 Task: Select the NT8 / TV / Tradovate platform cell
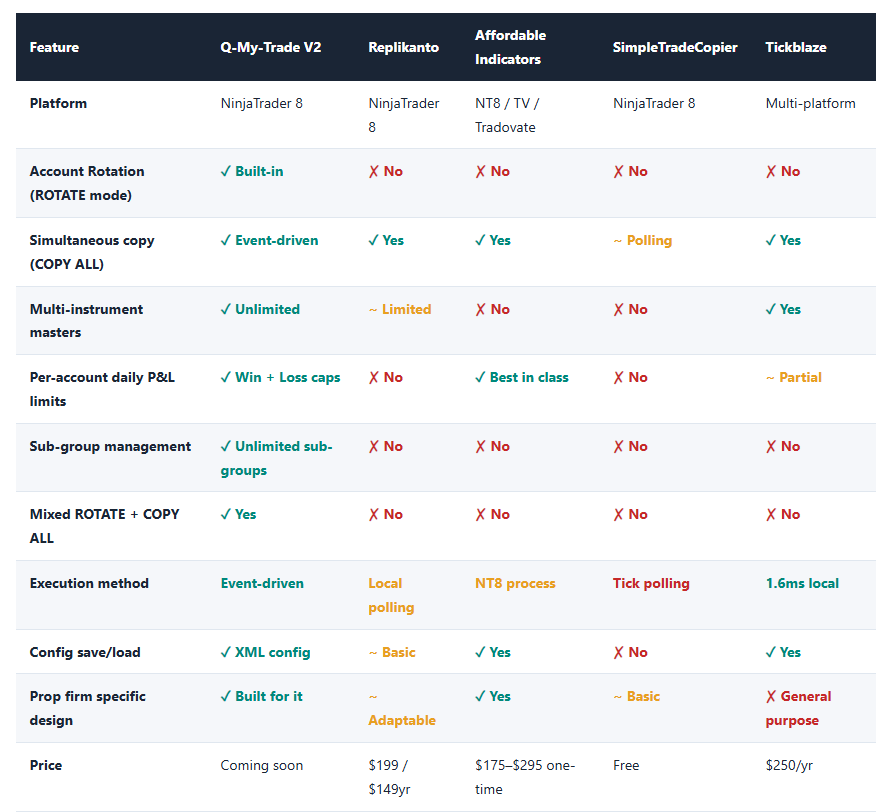pos(507,115)
